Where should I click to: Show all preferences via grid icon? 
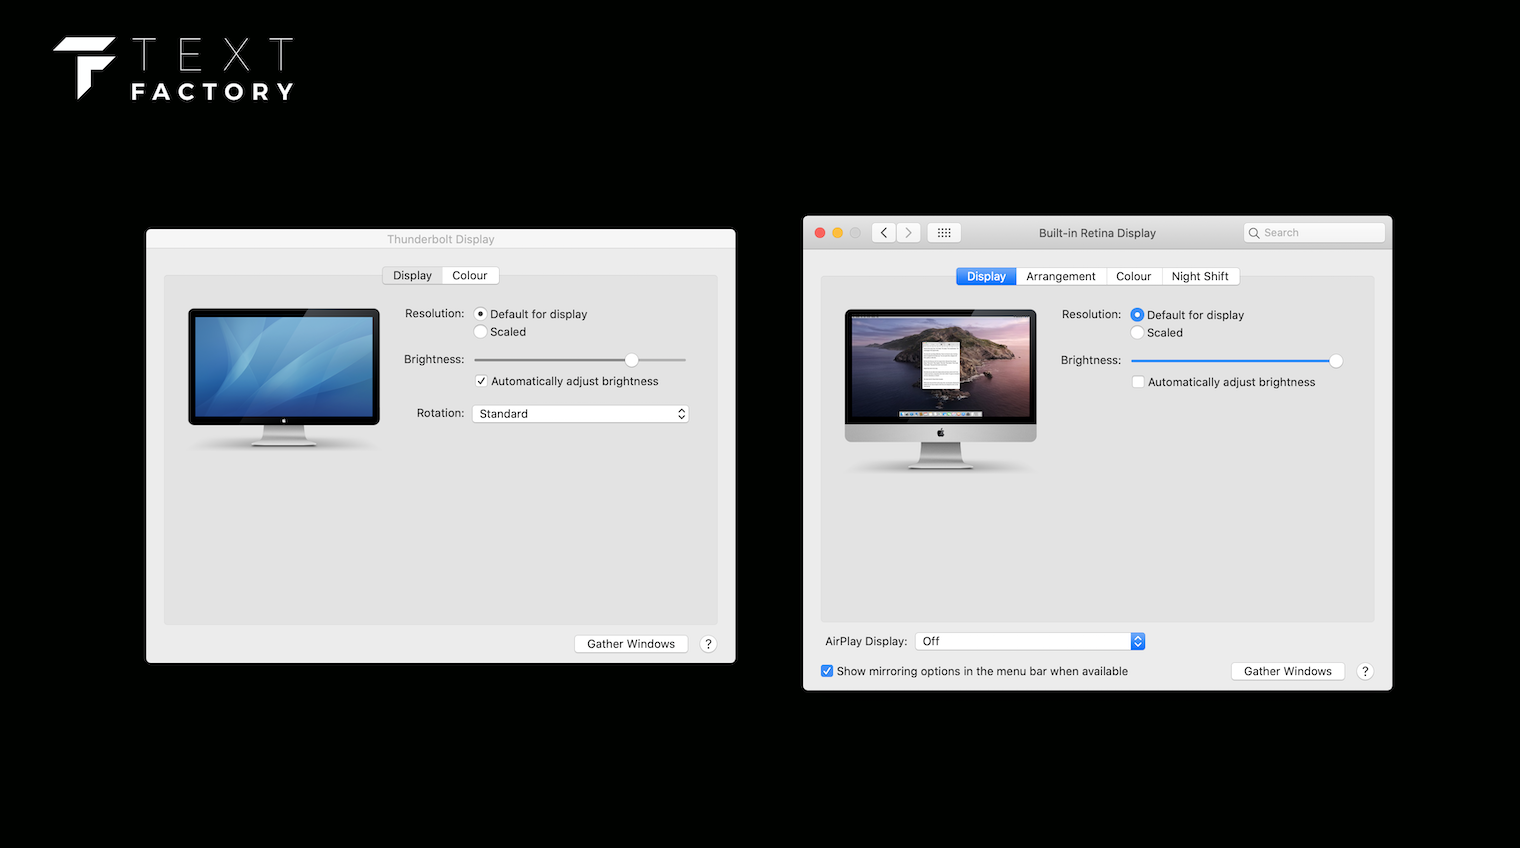pos(944,233)
